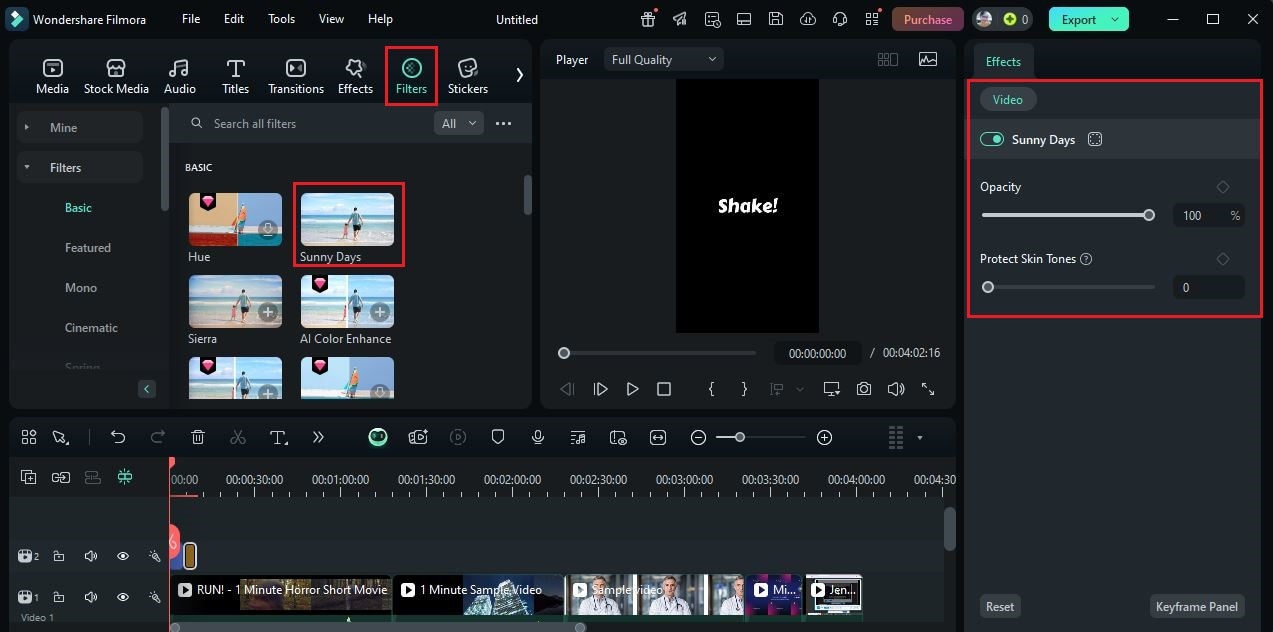Open the All filter type dropdown
Viewport: 1273px width, 632px height.
click(x=458, y=123)
